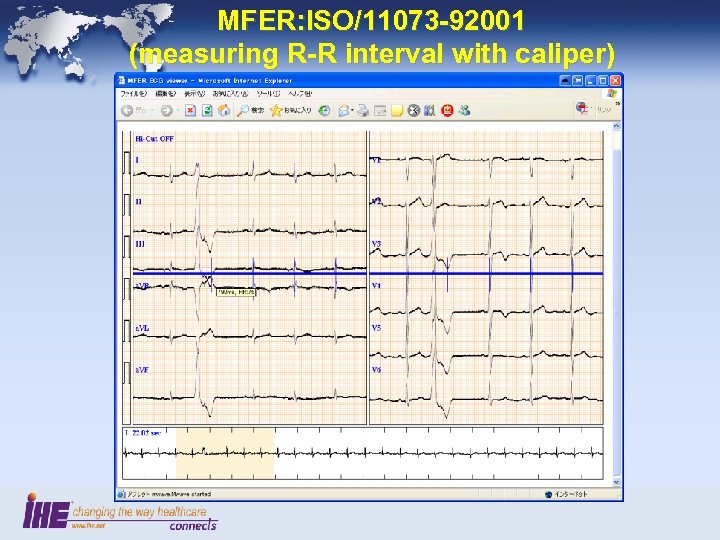Open the 編集 (Edit) menu

tap(166, 94)
